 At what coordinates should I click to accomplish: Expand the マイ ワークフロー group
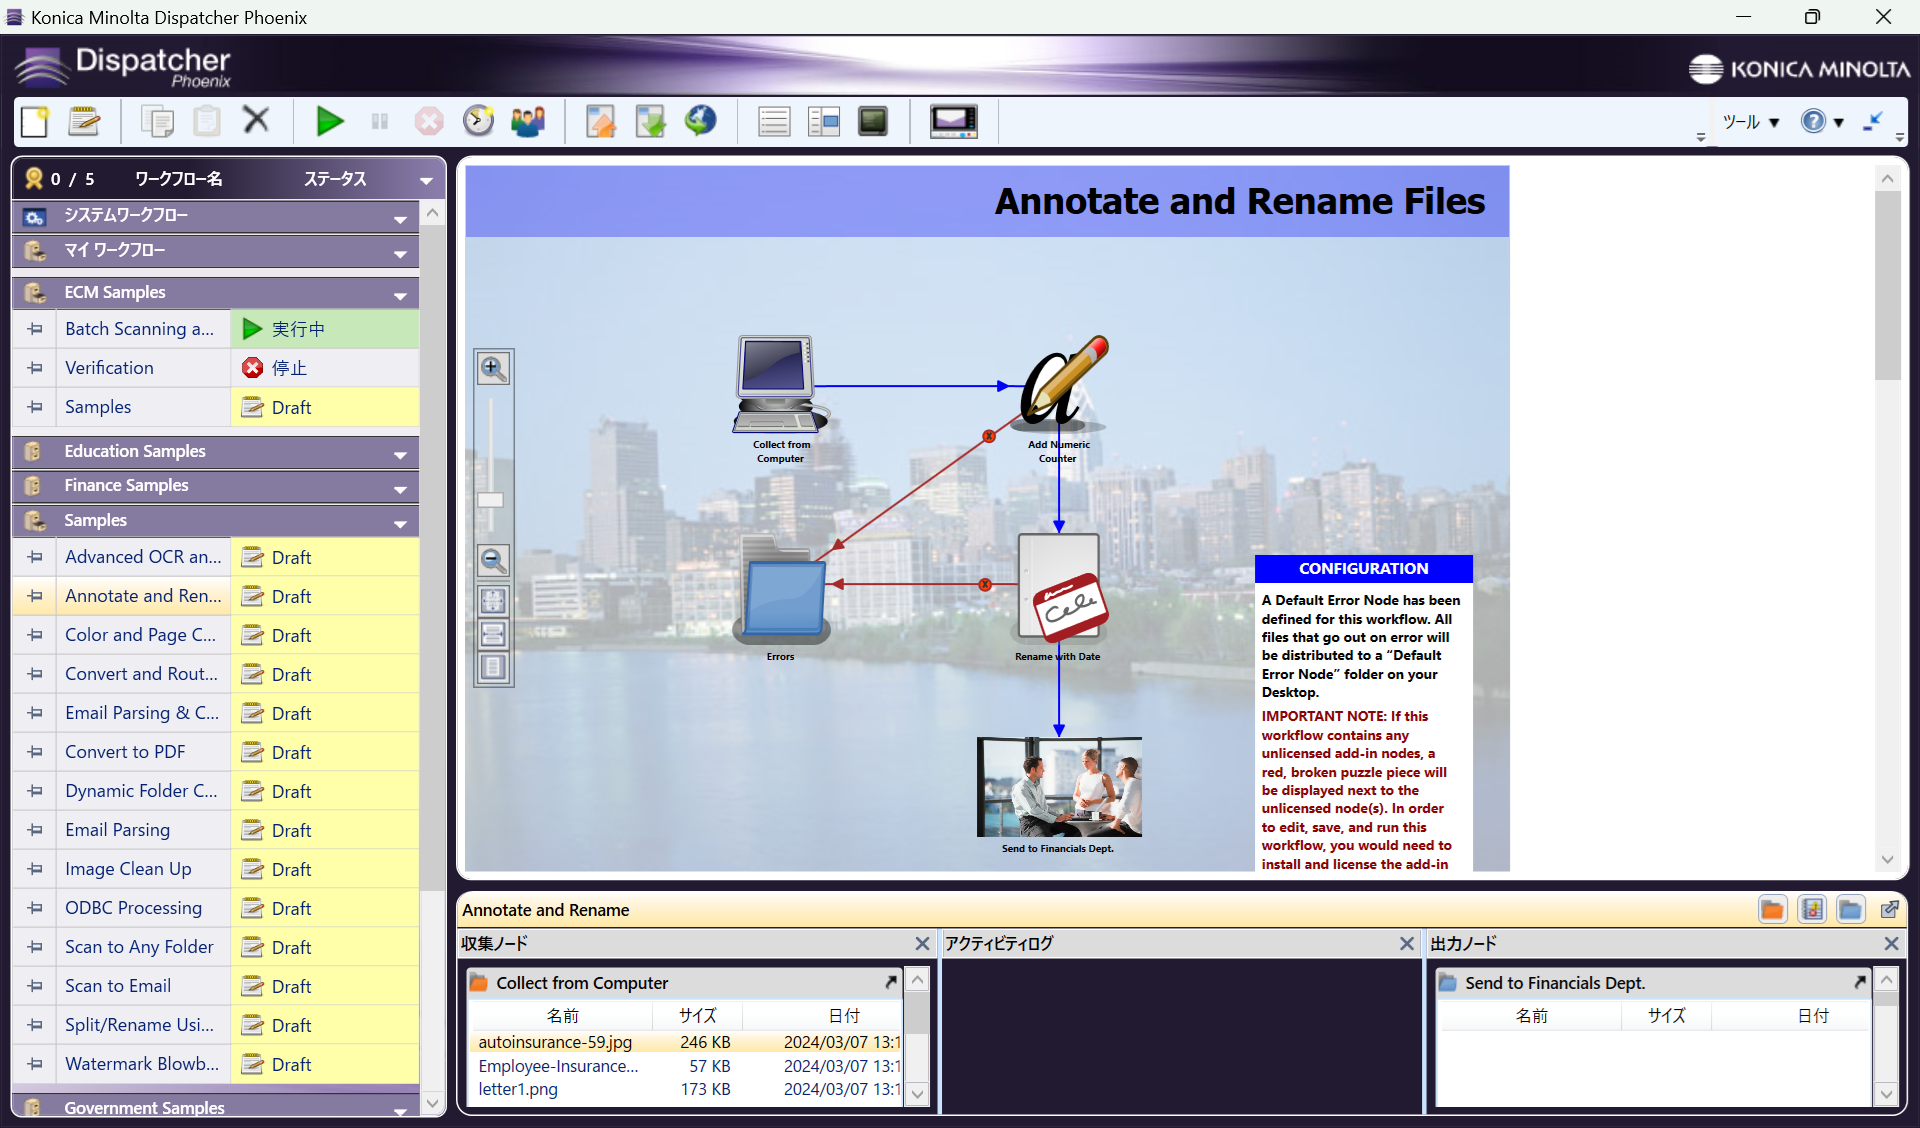pyautogui.click(x=400, y=253)
